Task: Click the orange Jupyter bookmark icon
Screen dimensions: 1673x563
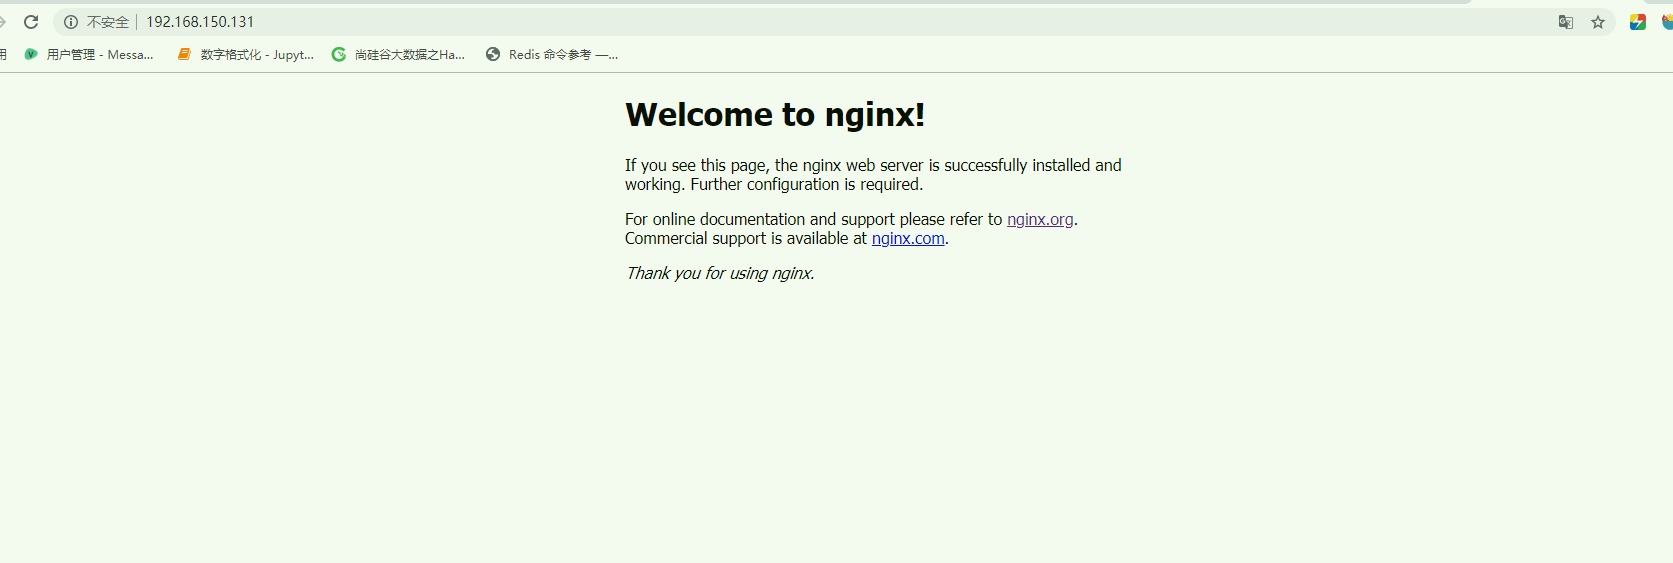Action: point(184,55)
